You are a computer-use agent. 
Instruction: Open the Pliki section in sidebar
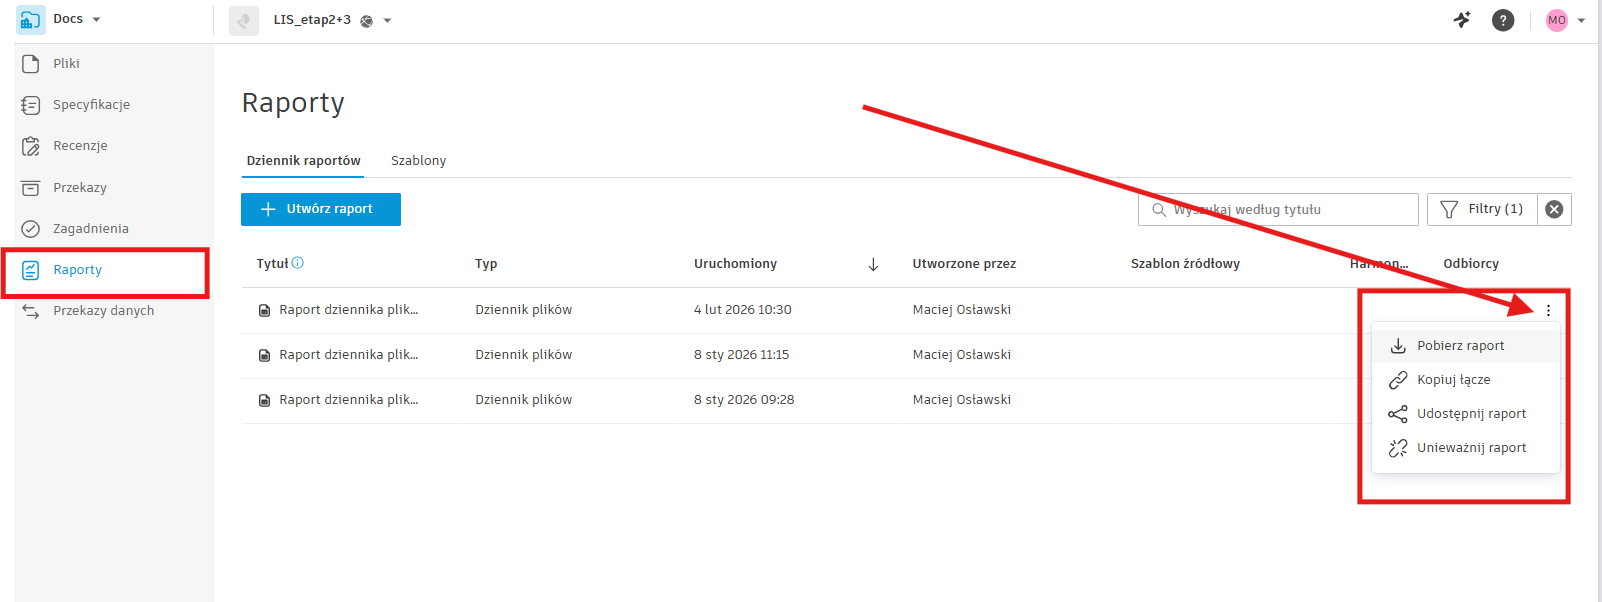pos(66,64)
